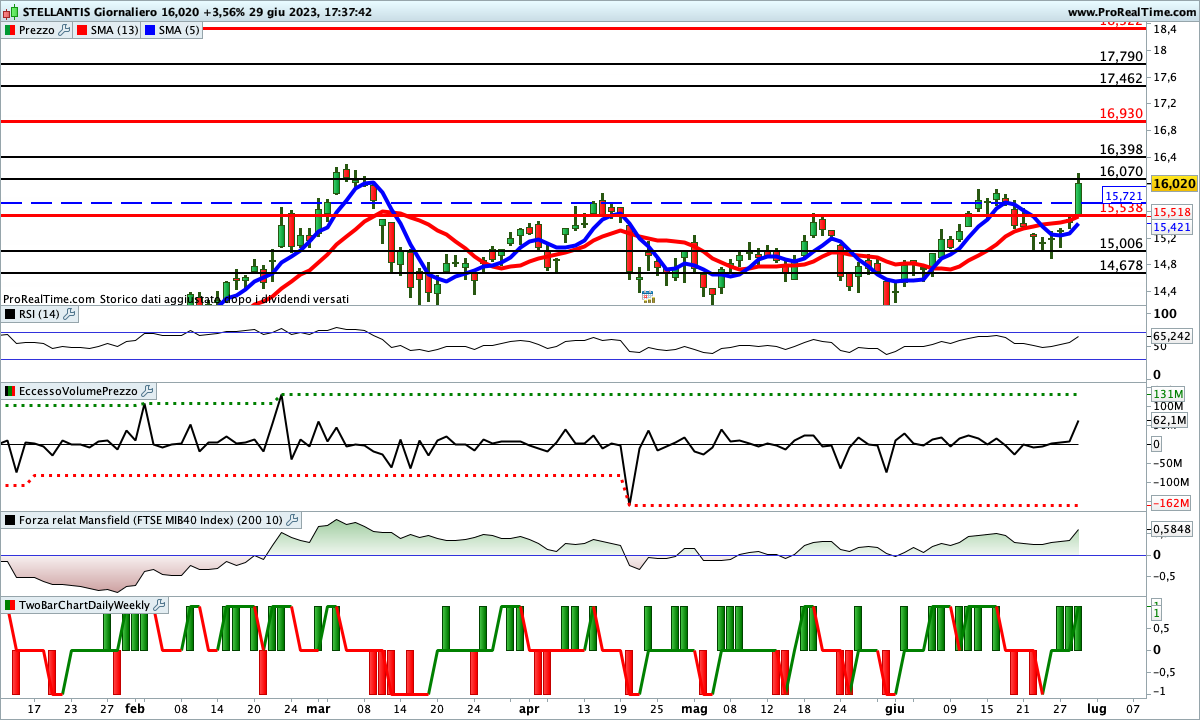Click the candlestick icon beside the STELLANTIS title
This screenshot has height=720, width=1200.
click(x=10, y=12)
